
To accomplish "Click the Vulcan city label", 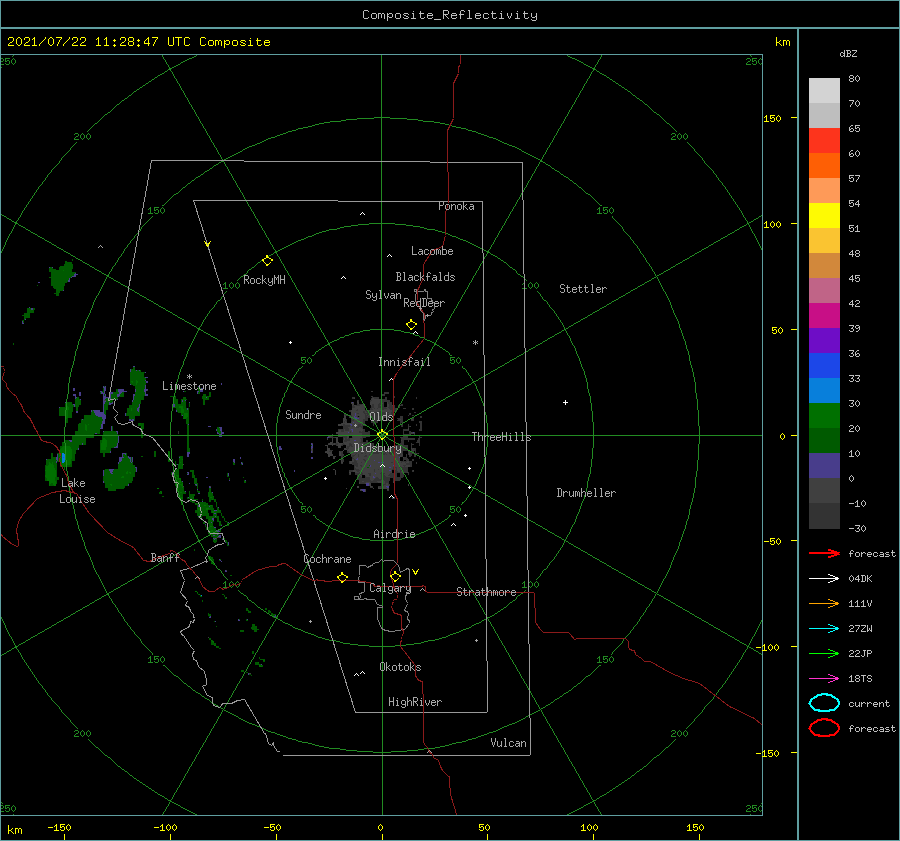I will click(x=509, y=743).
